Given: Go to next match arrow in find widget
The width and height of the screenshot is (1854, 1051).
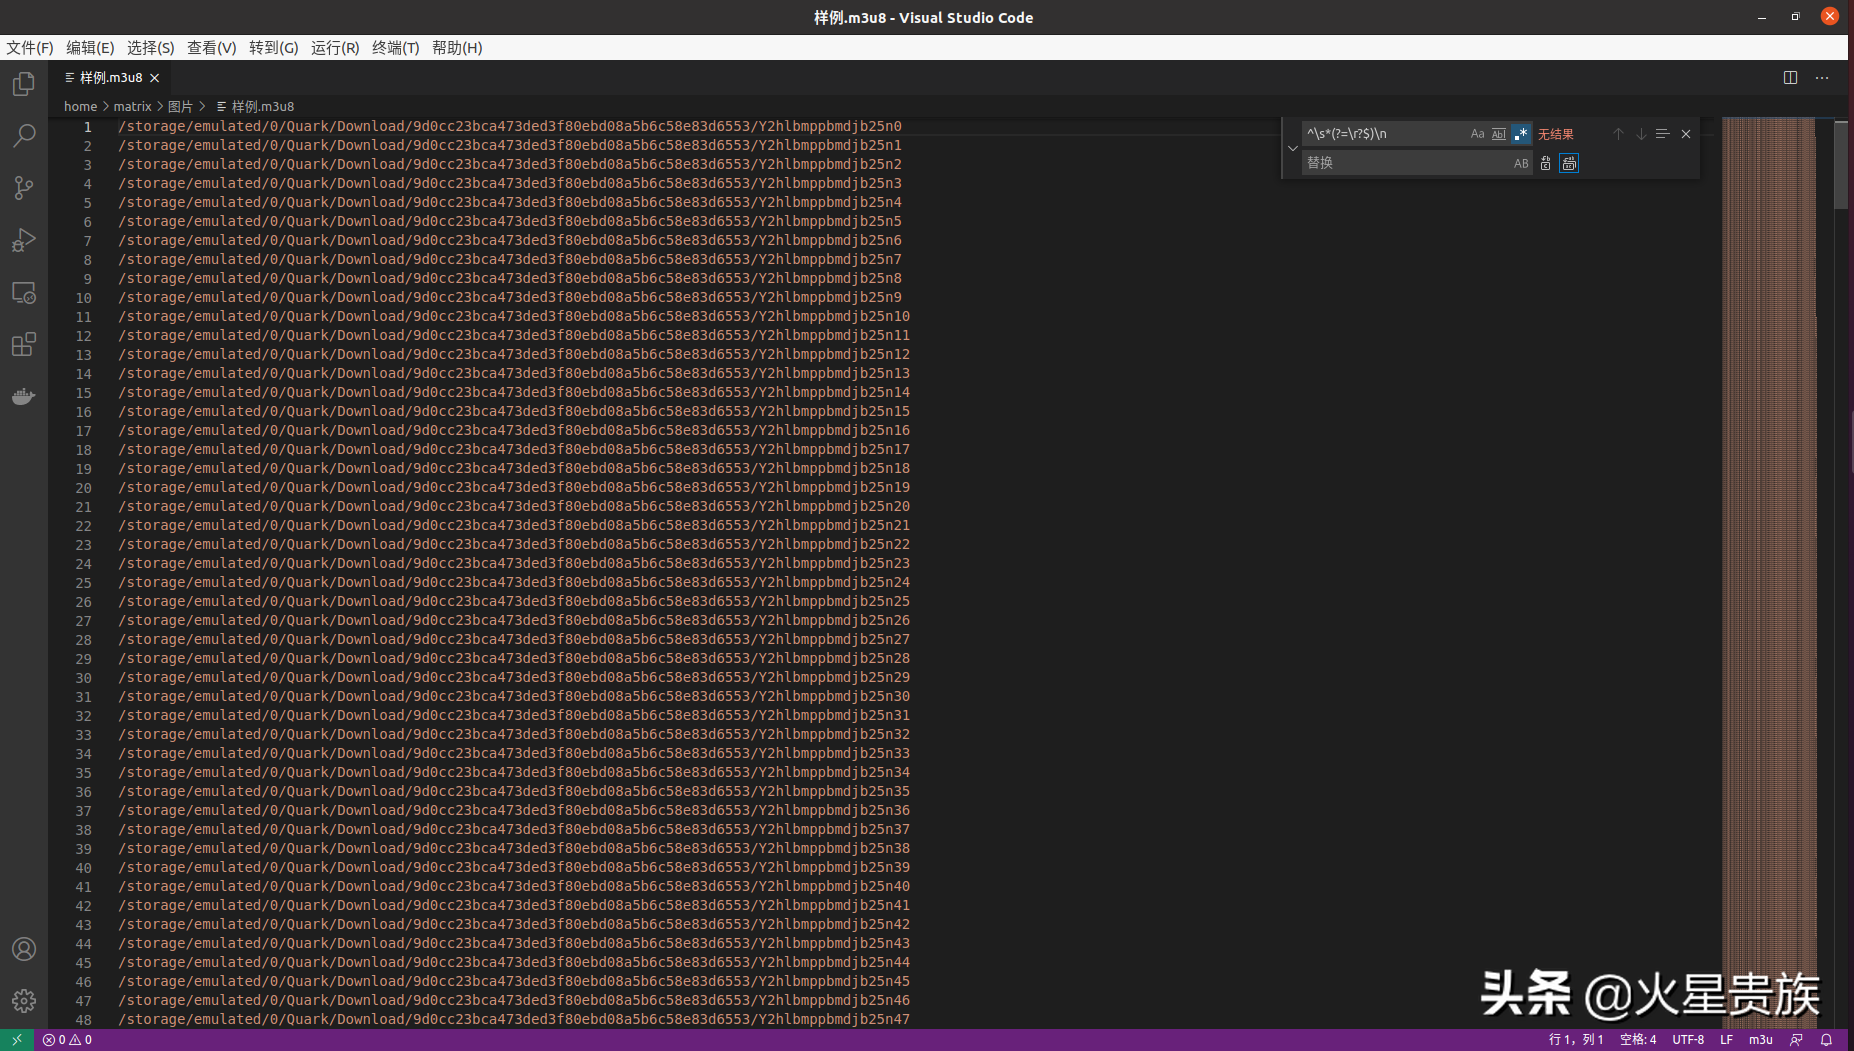Looking at the screenshot, I should (x=1641, y=134).
